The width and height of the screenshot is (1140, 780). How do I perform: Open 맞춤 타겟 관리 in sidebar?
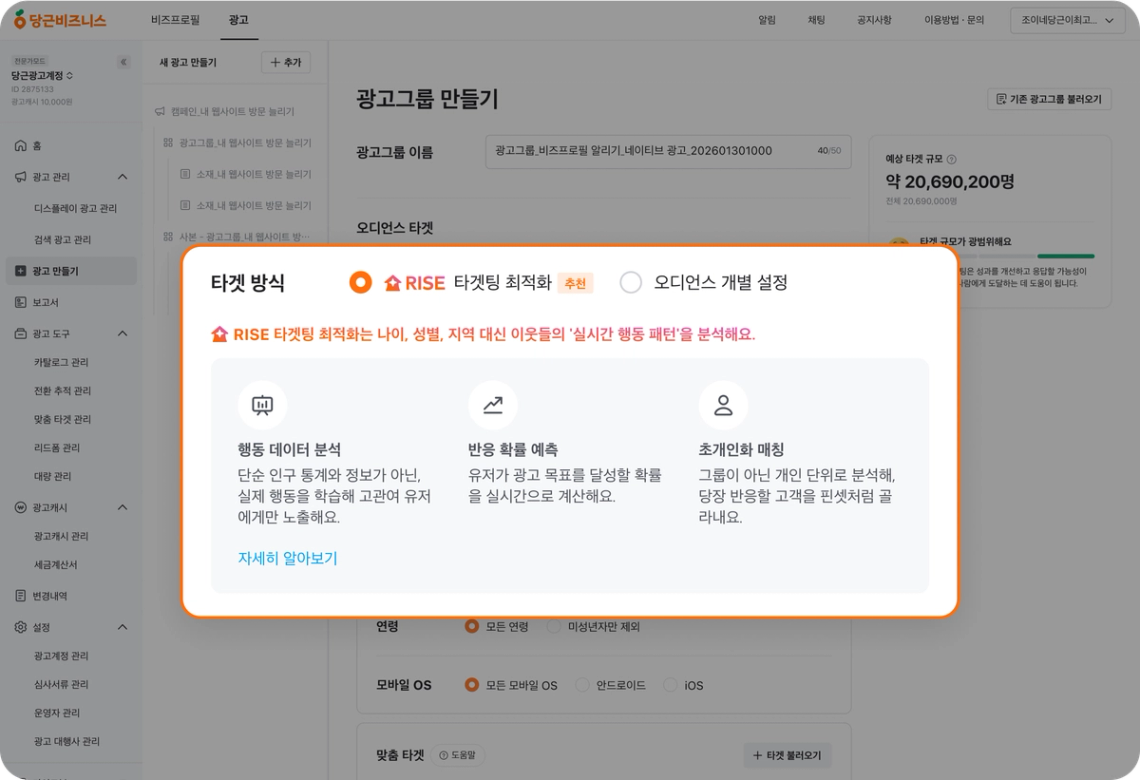coord(63,419)
